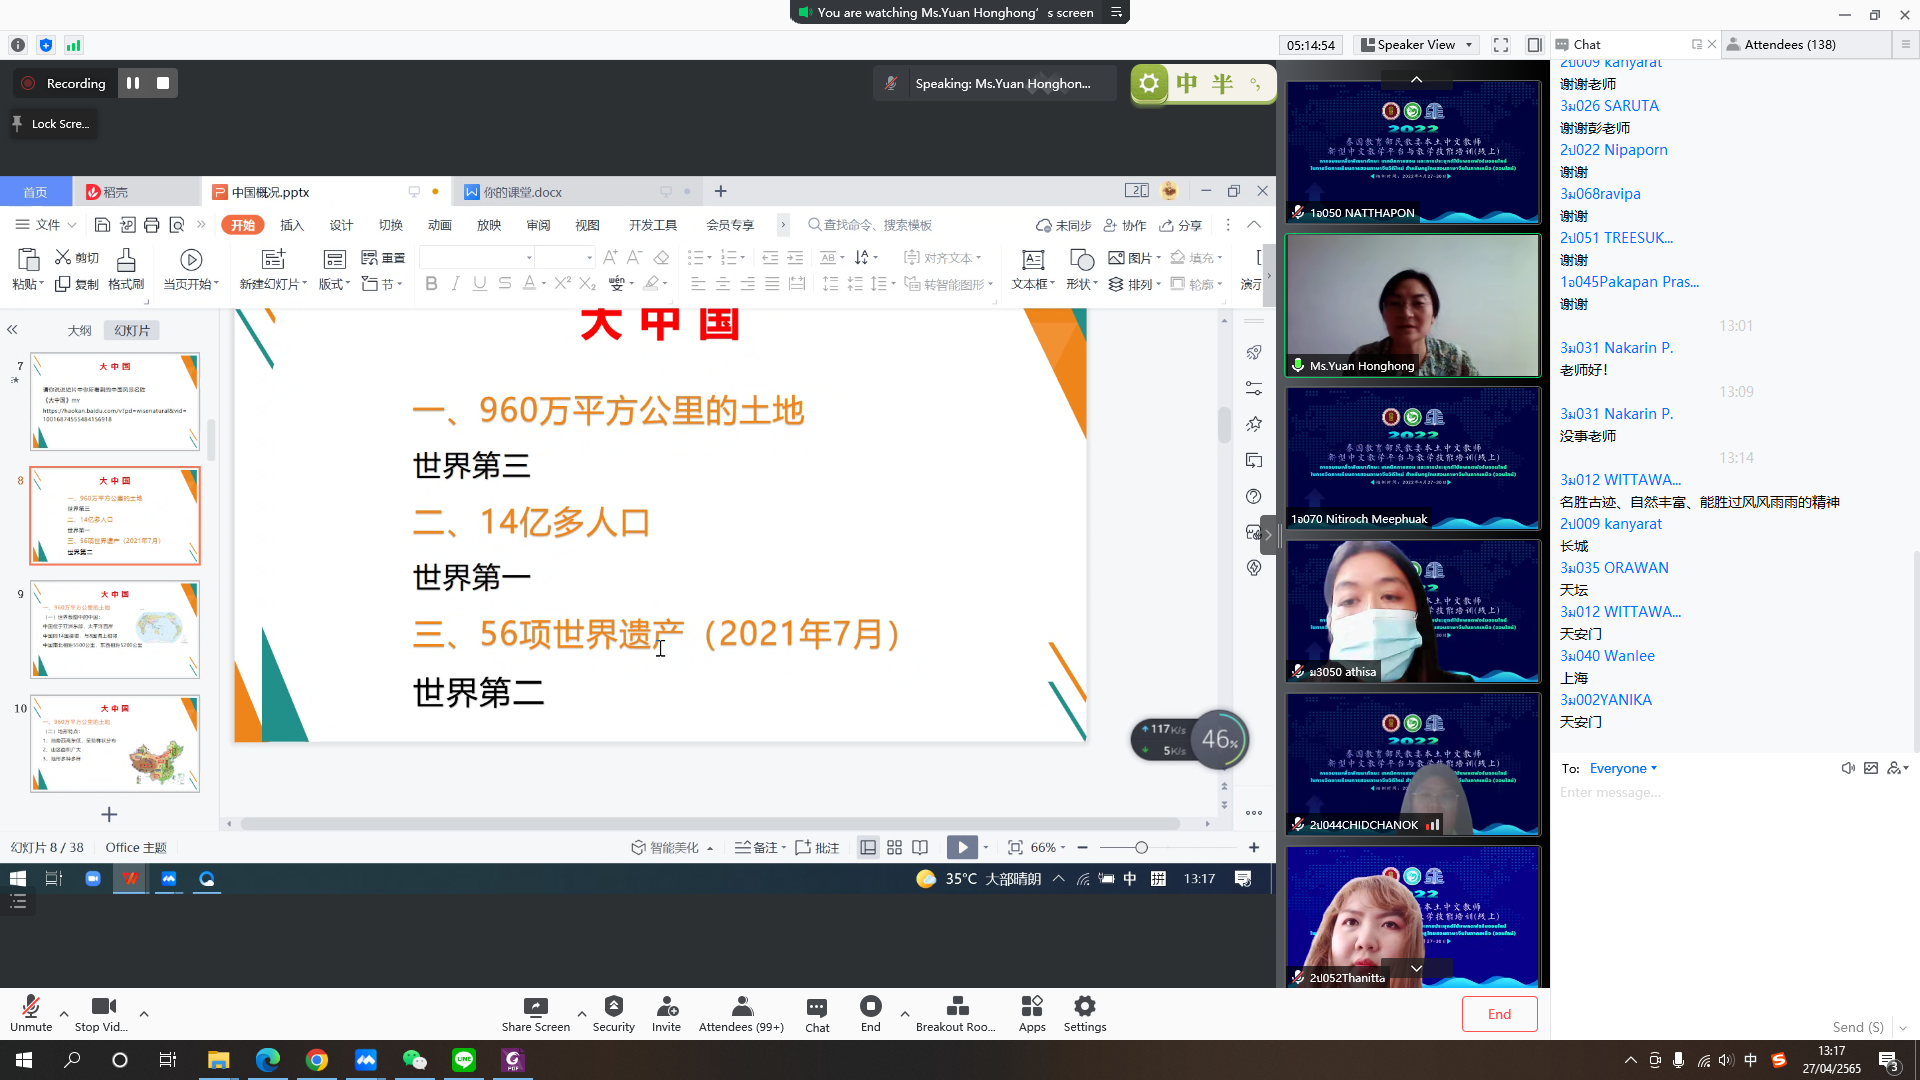Image resolution: width=1920 pixels, height=1080 pixels.
Task: Expand video options arrow beside Stop Video
Action: tap(144, 1014)
